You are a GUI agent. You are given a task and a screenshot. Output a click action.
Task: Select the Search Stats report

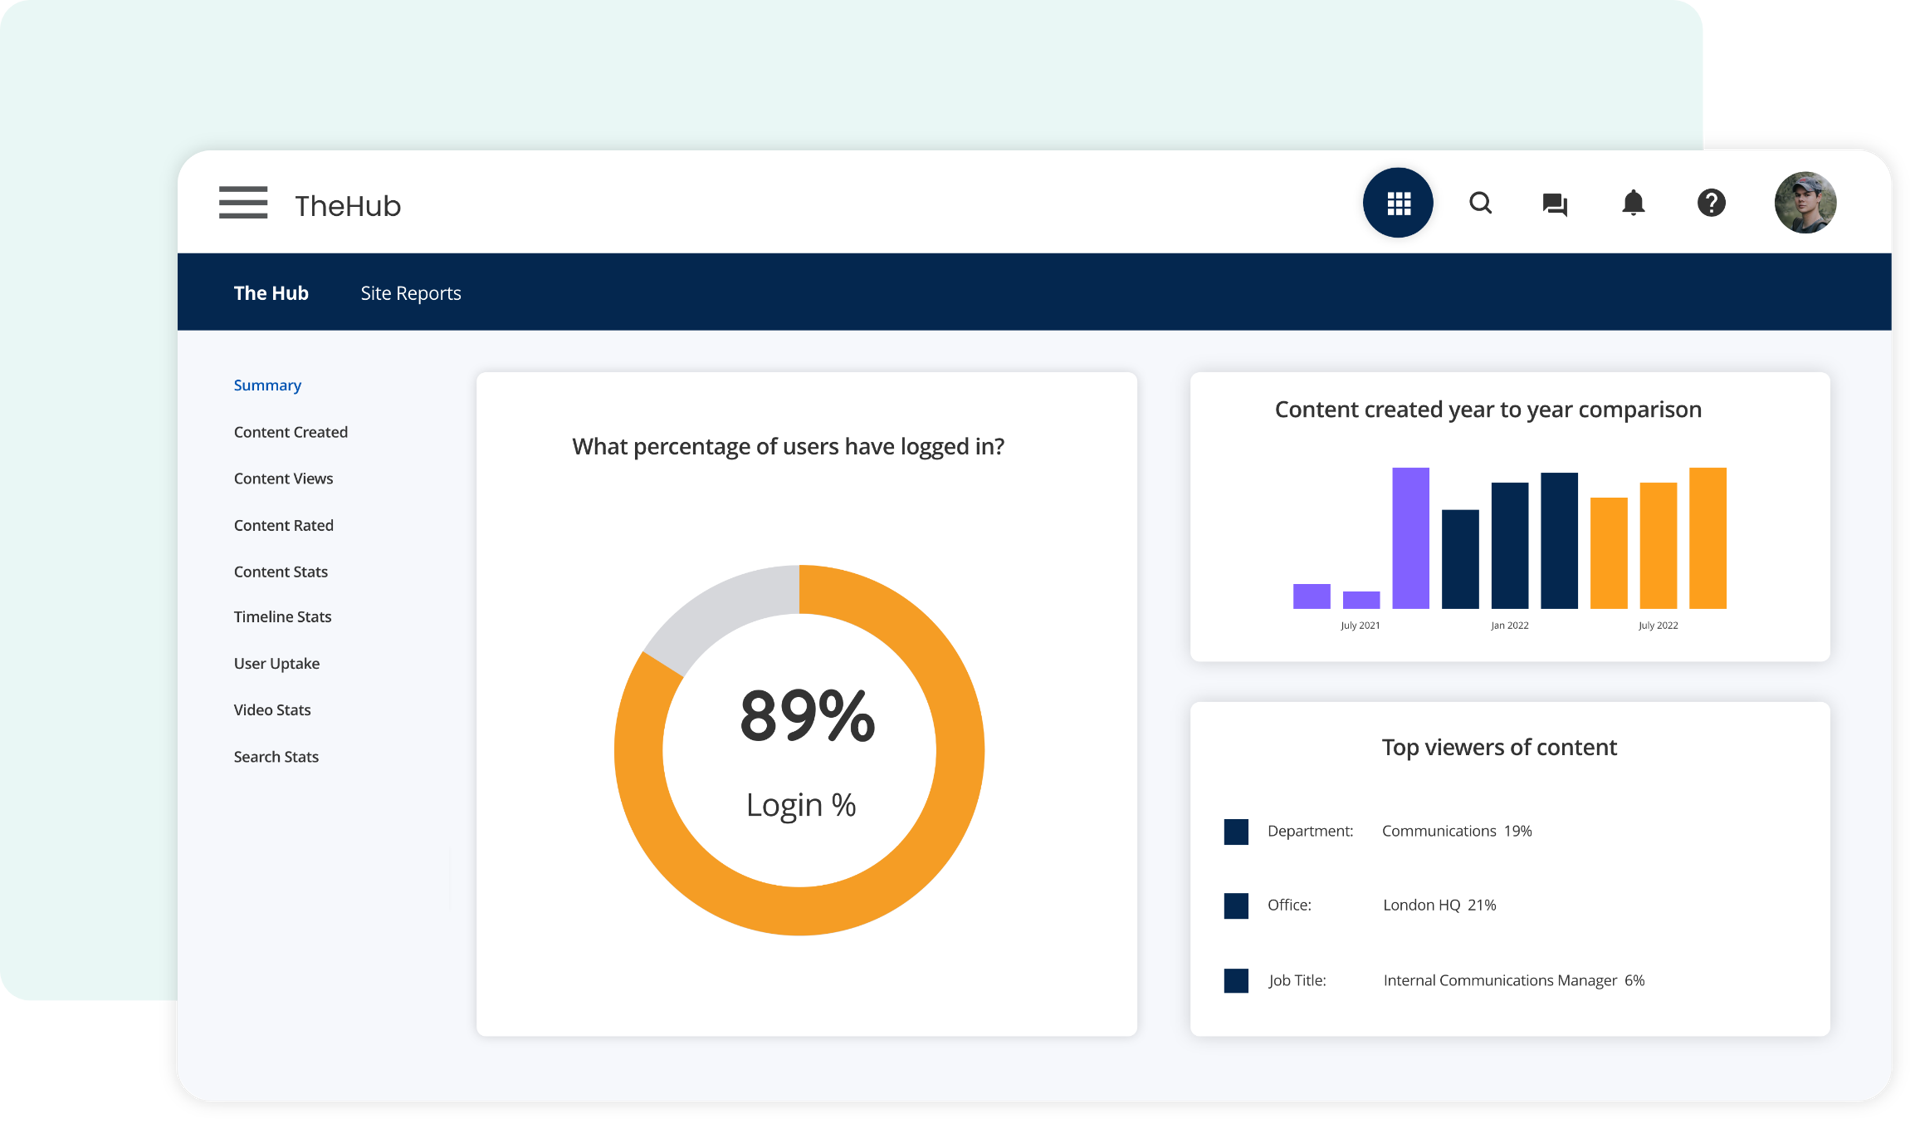[276, 756]
